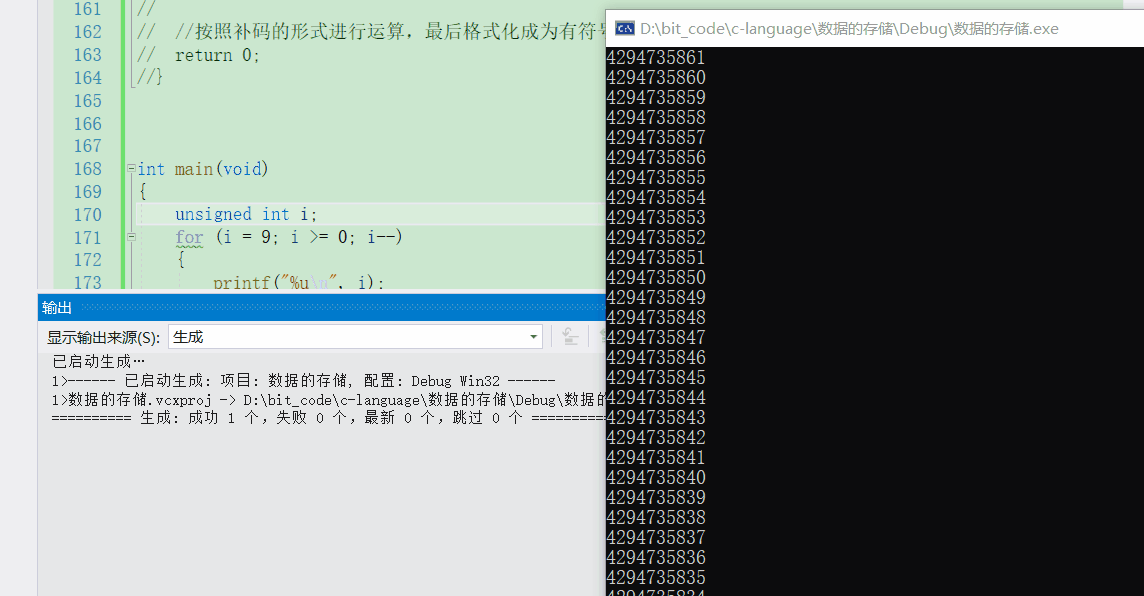Click the go-to-message icon in Output toolbar
The image size is (1144, 596).
570,337
